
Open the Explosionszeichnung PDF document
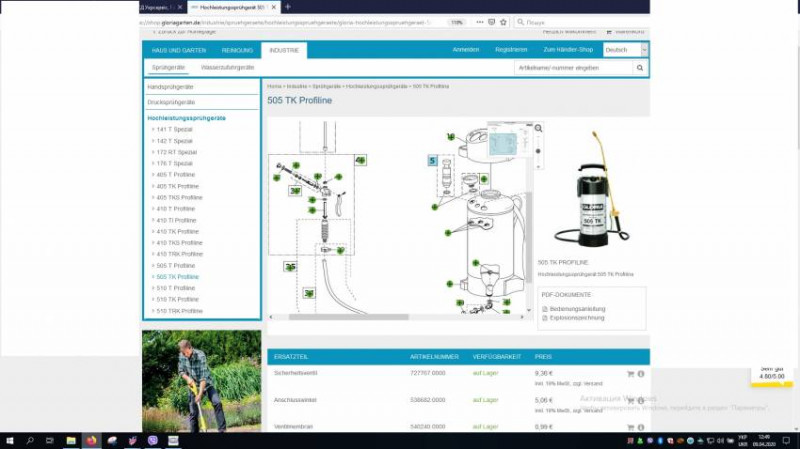[577, 318]
